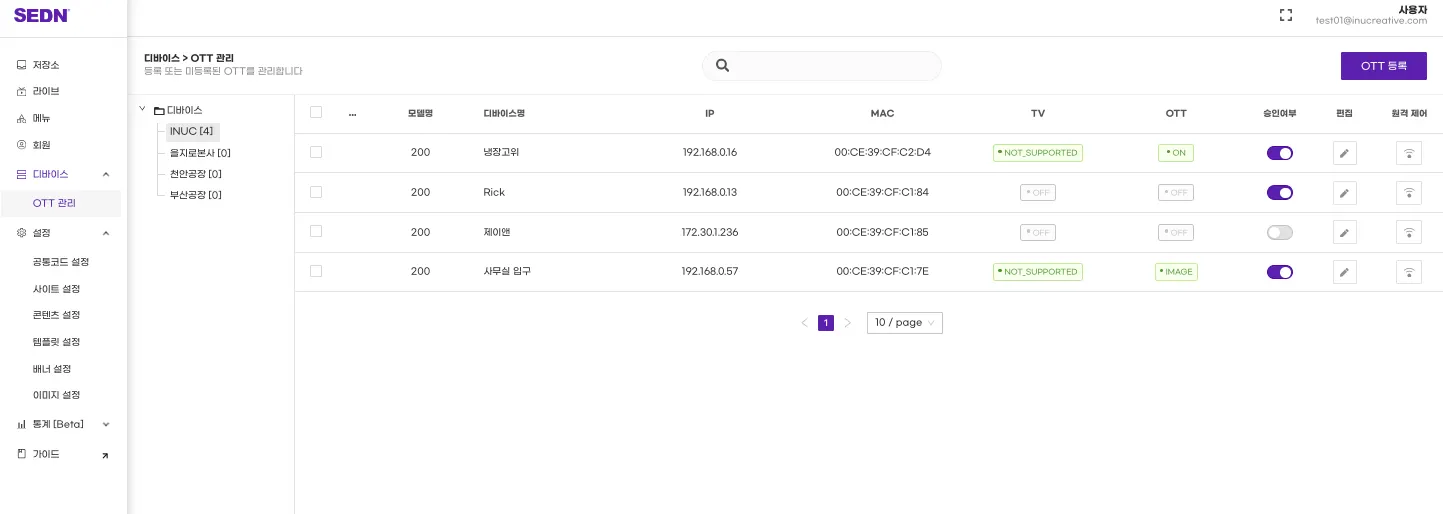Click the fullscreen expand icon

1286,15
